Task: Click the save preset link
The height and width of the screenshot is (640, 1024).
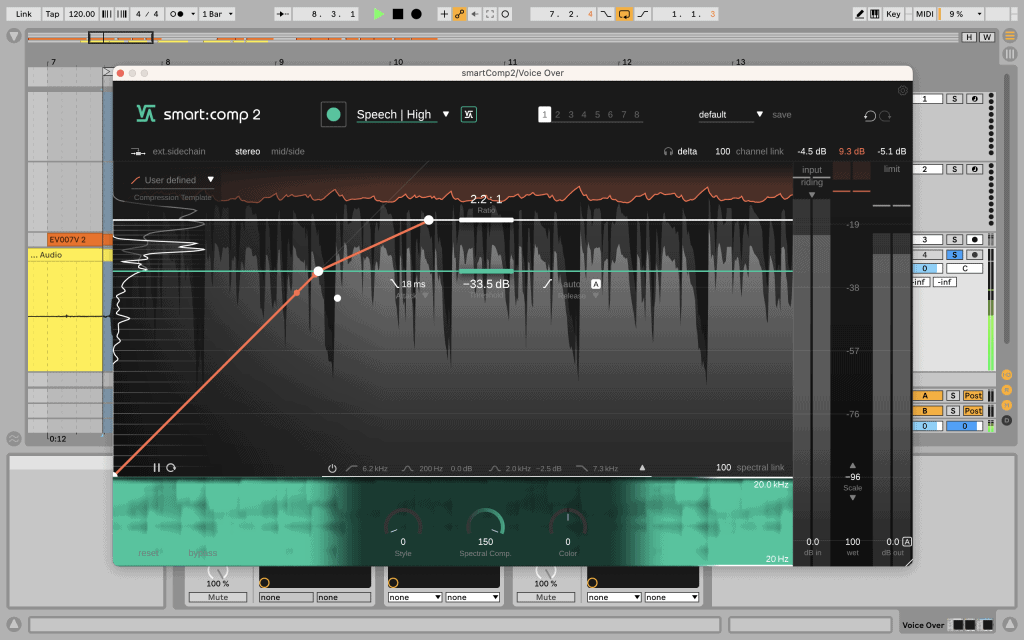Action: (x=782, y=114)
